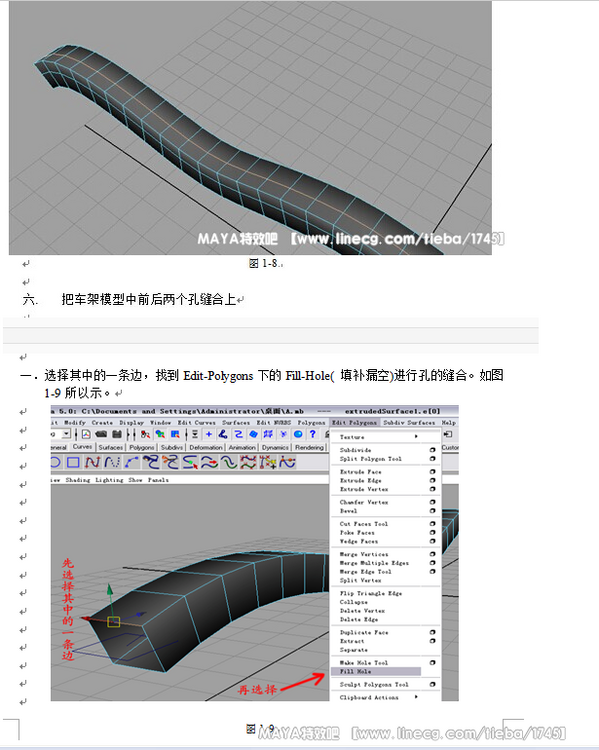Click the clapboard scene icon in status line
This screenshot has width=599, height=750.
(x=101, y=434)
